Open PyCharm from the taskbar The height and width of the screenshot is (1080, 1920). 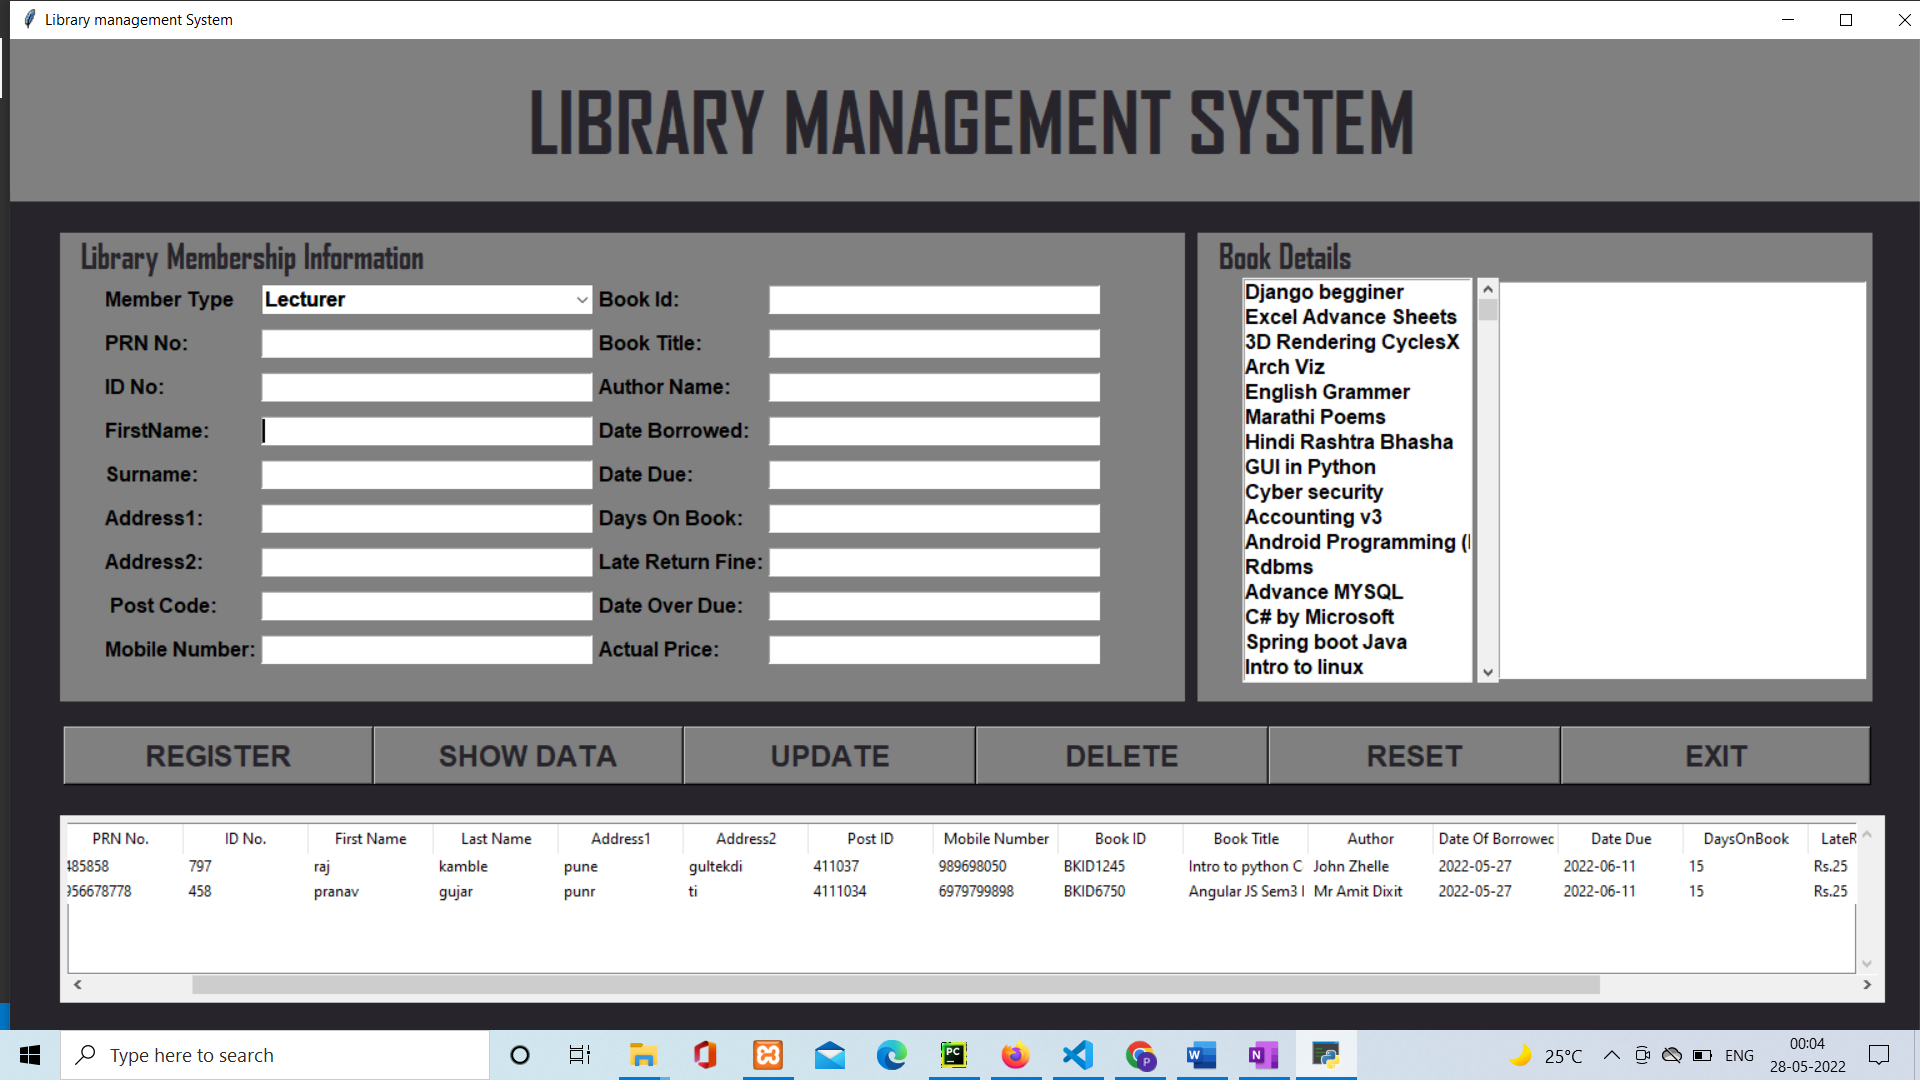click(x=954, y=1055)
